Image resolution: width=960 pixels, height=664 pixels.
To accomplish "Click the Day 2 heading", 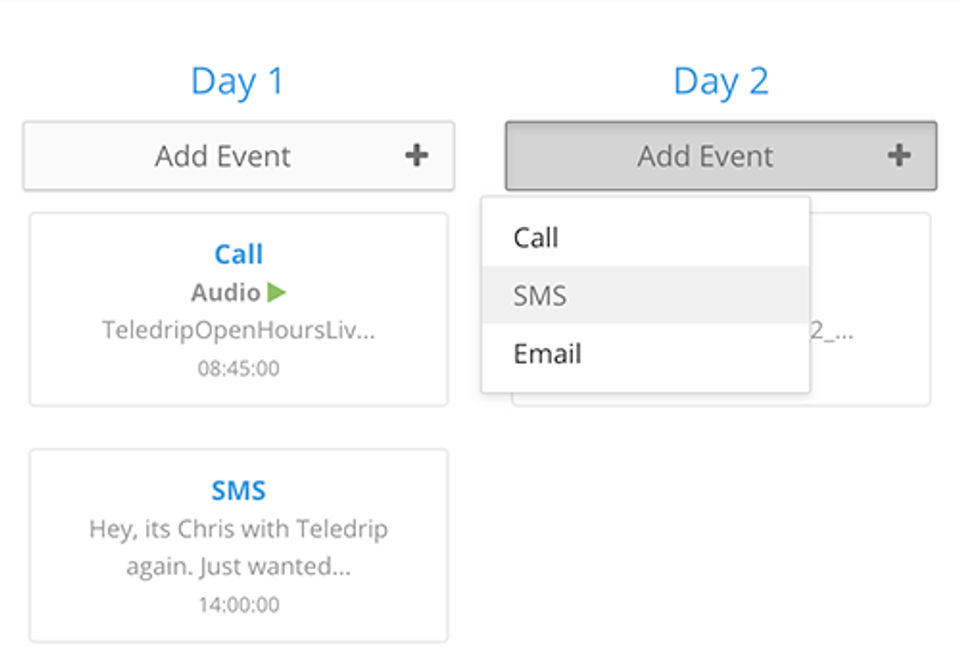I will 721,81.
